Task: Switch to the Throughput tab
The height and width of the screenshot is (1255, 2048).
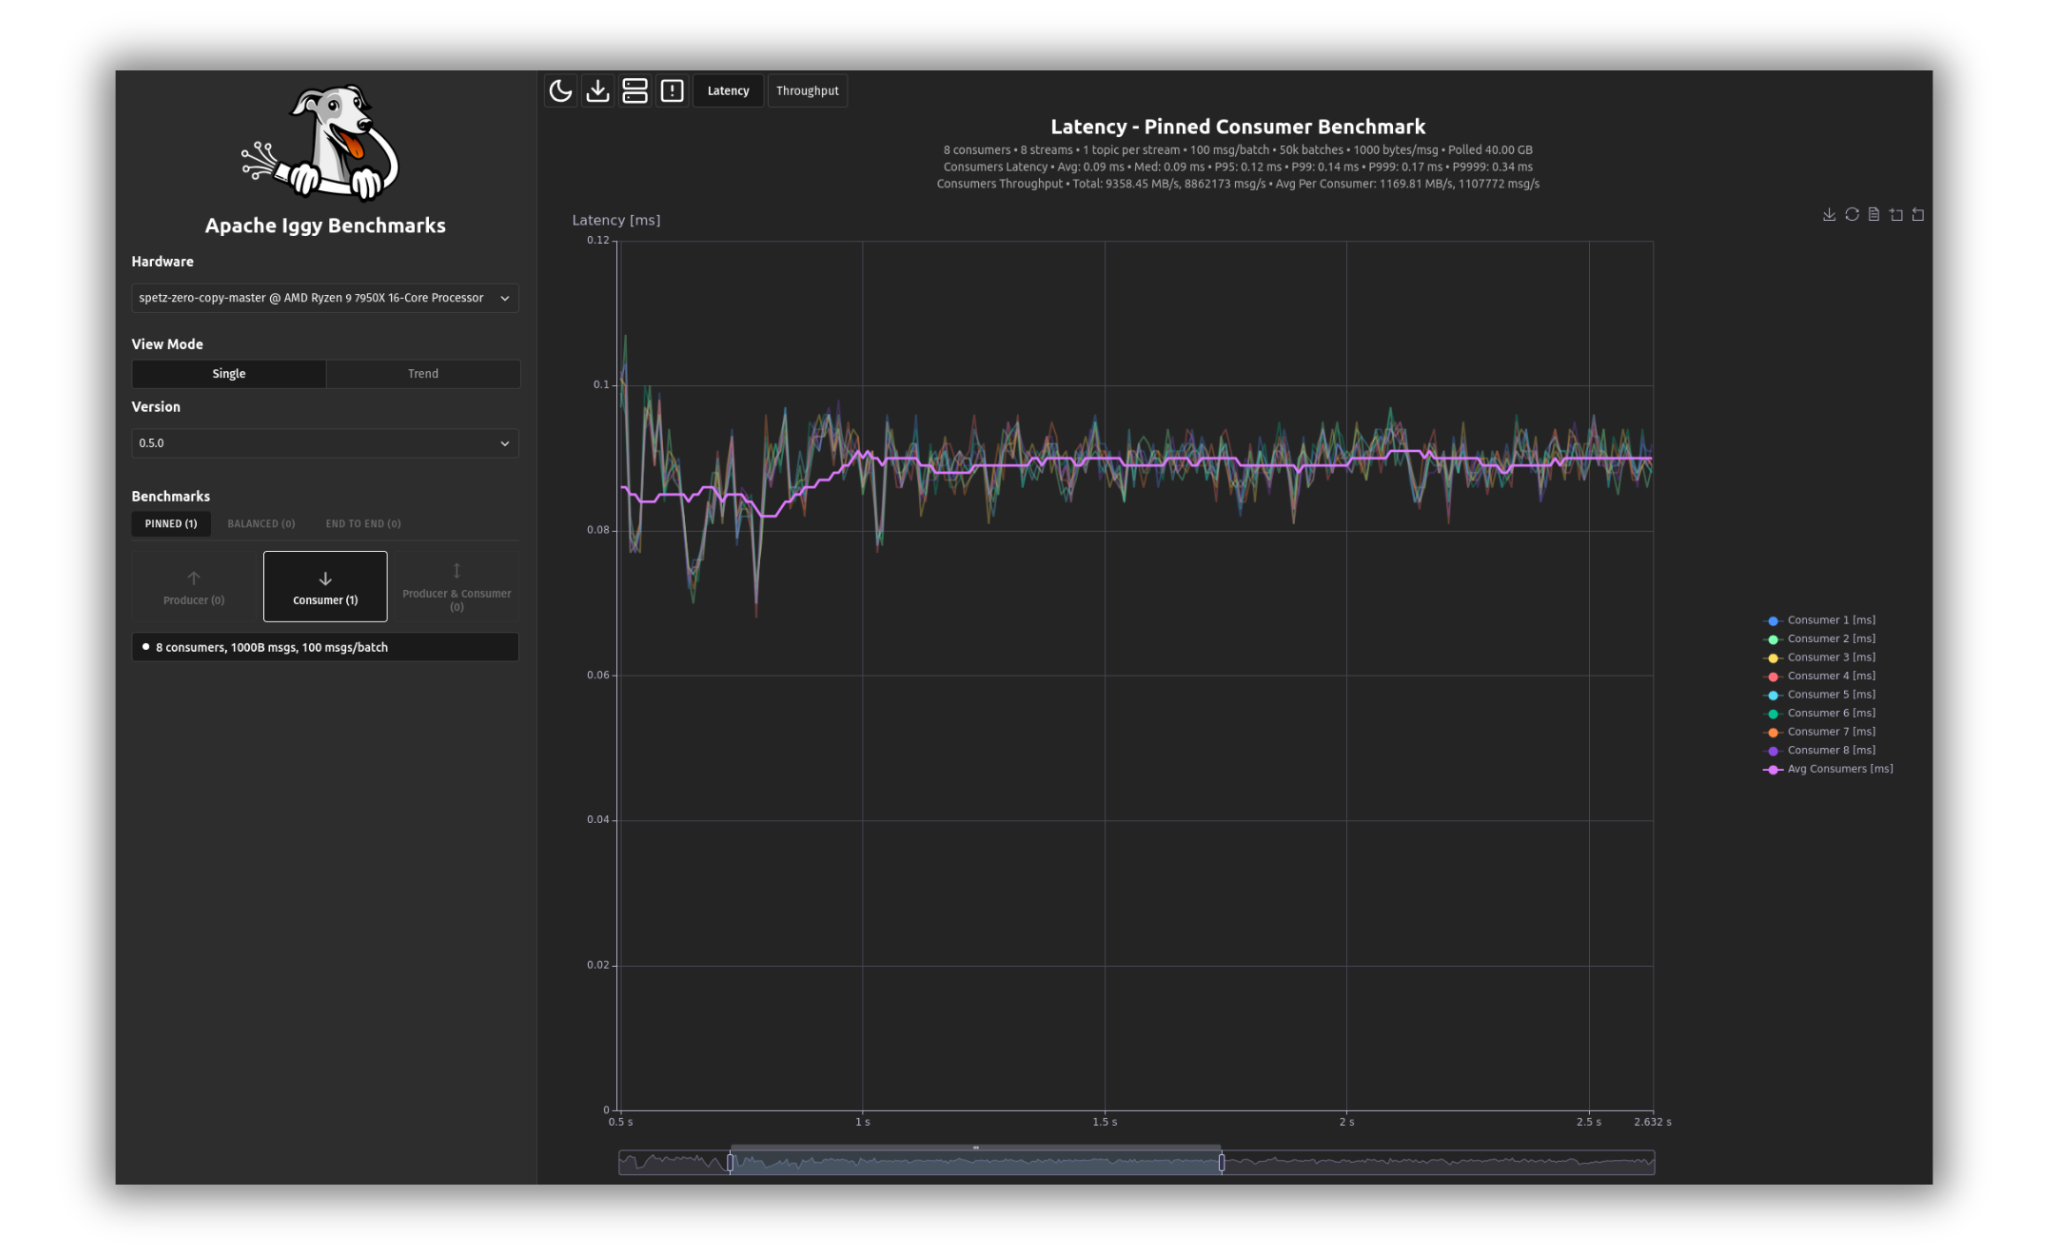Action: pyautogui.click(x=807, y=90)
